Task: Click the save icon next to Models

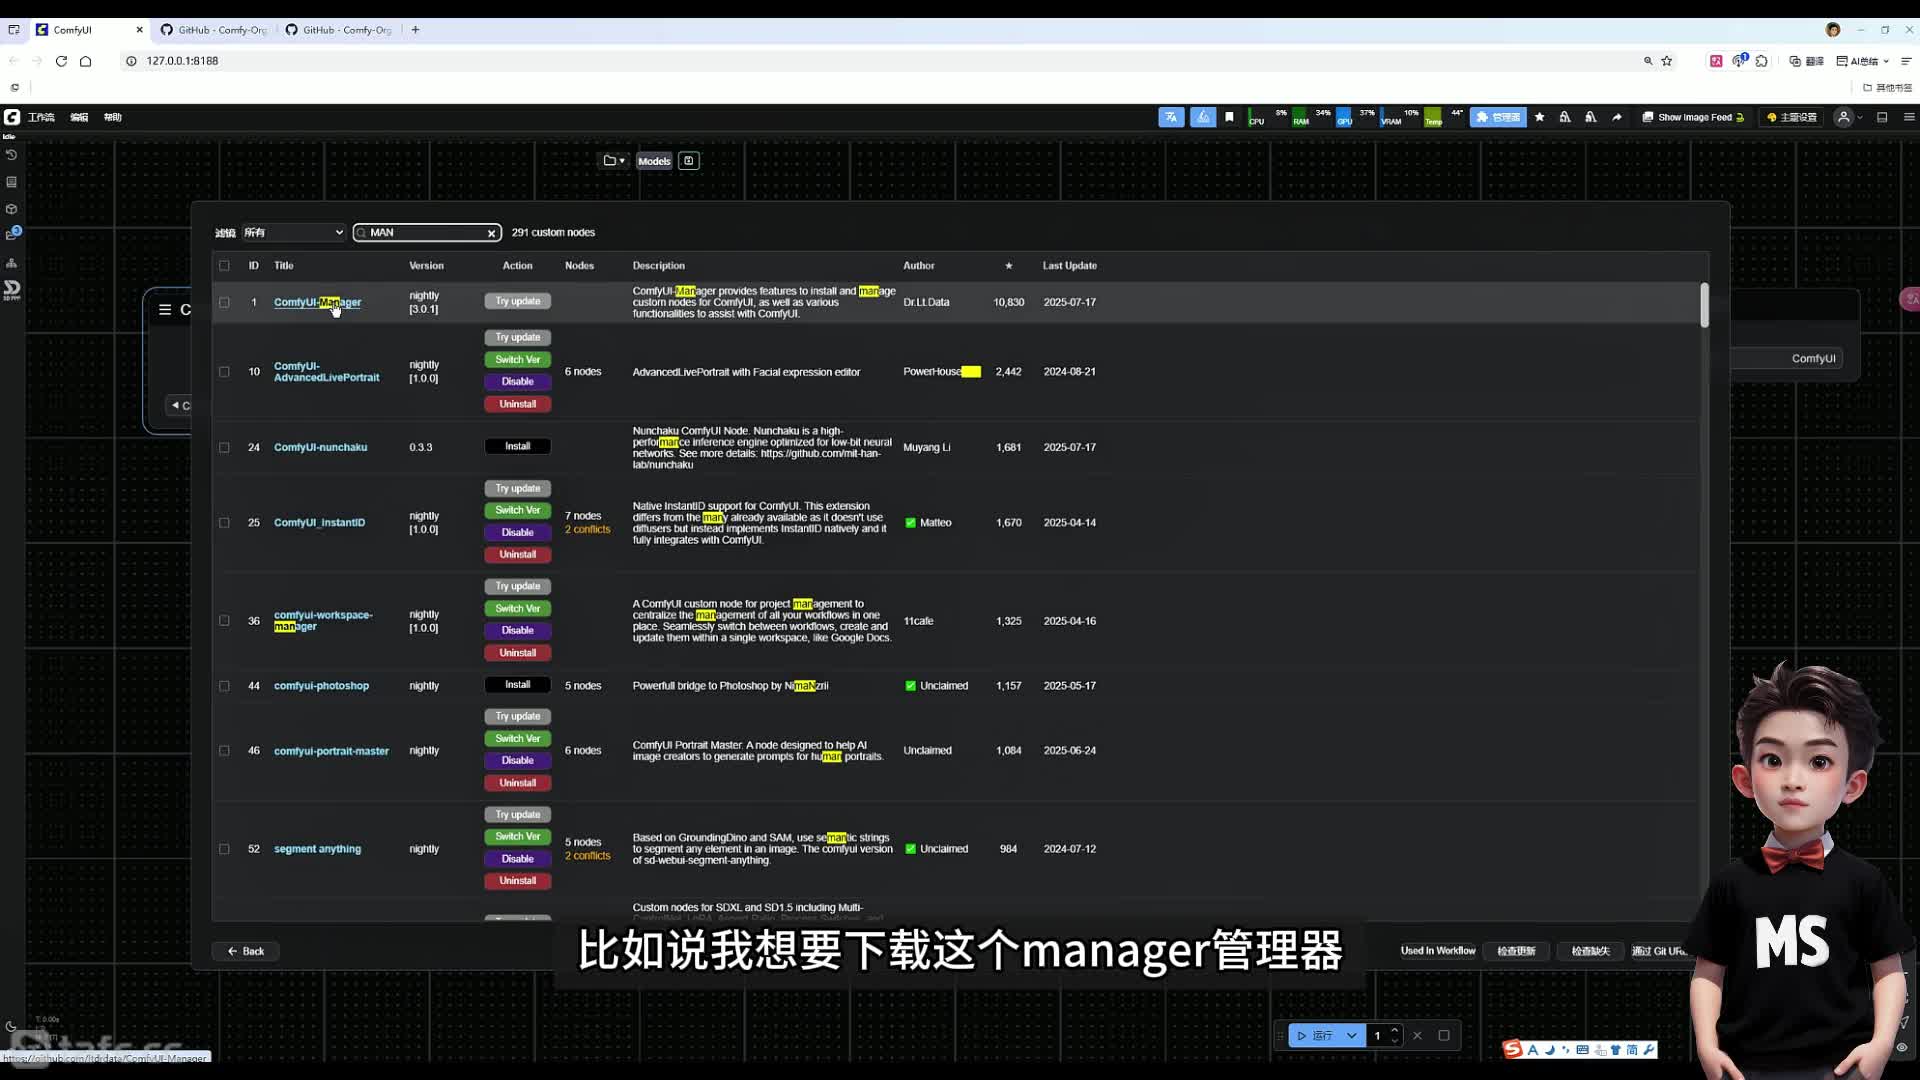Action: 688,161
